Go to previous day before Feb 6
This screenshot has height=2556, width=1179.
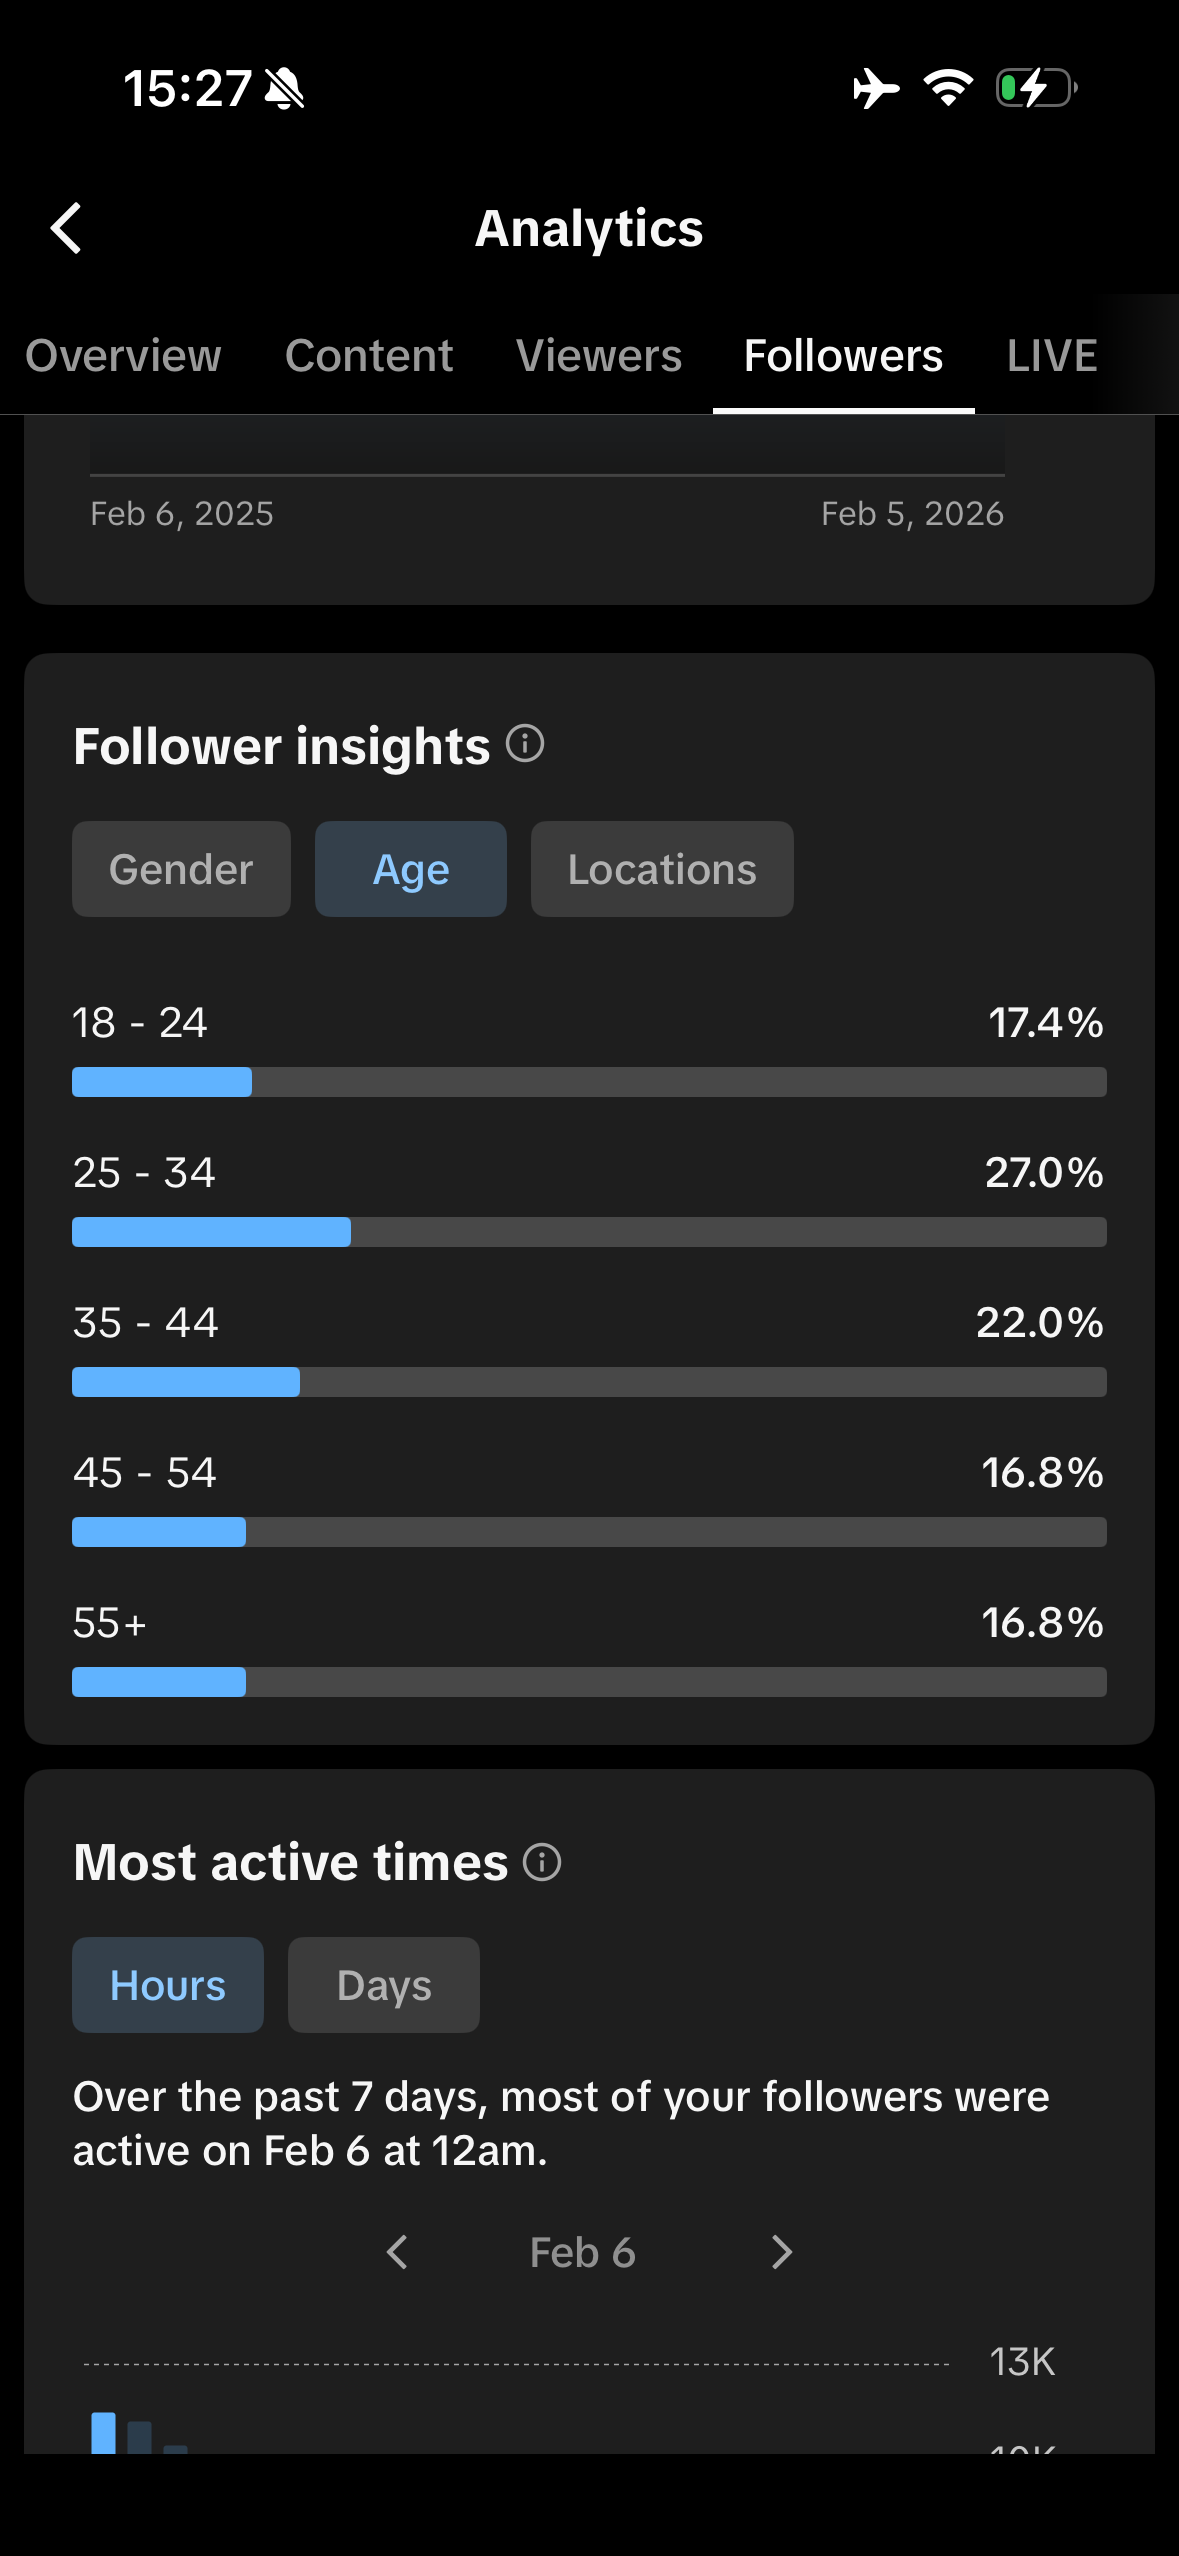click(x=397, y=2252)
